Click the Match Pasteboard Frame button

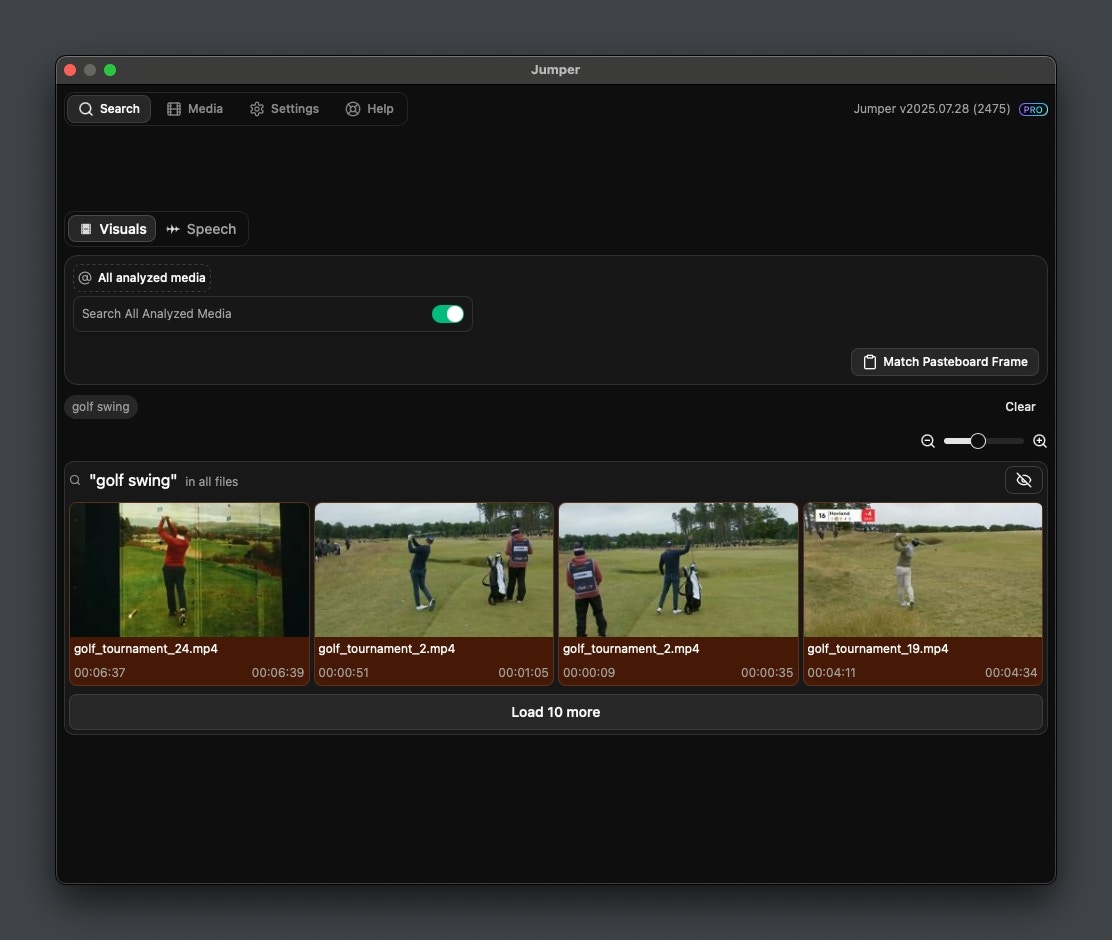click(x=944, y=362)
